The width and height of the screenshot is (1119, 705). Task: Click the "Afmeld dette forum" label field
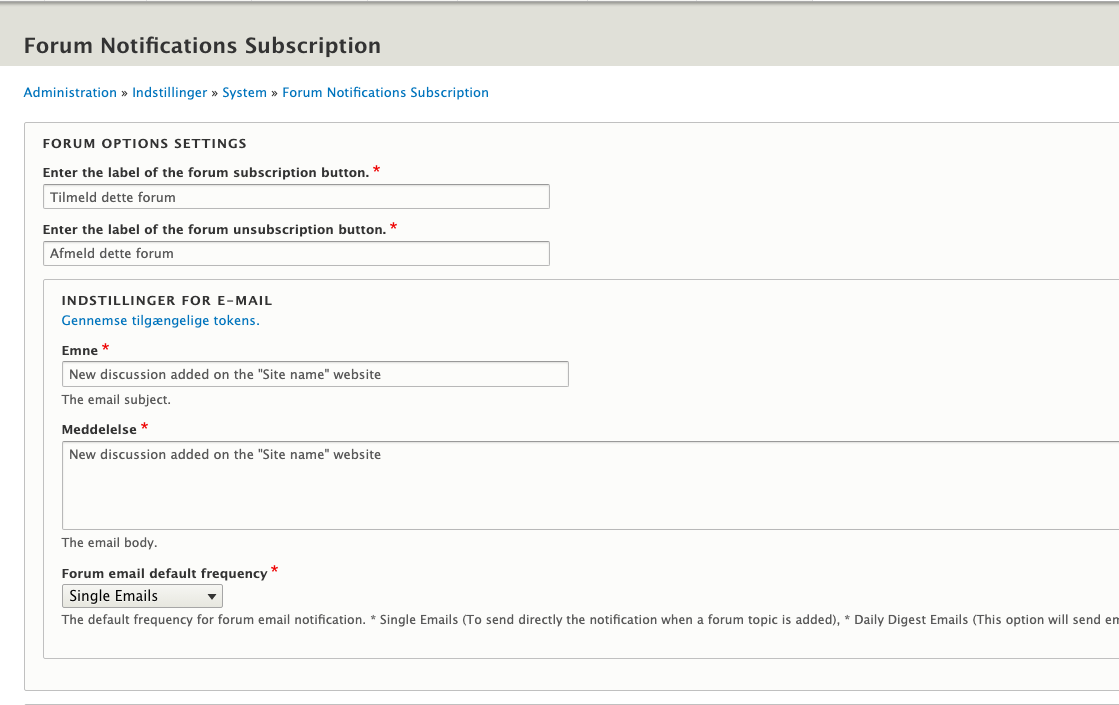click(x=295, y=253)
